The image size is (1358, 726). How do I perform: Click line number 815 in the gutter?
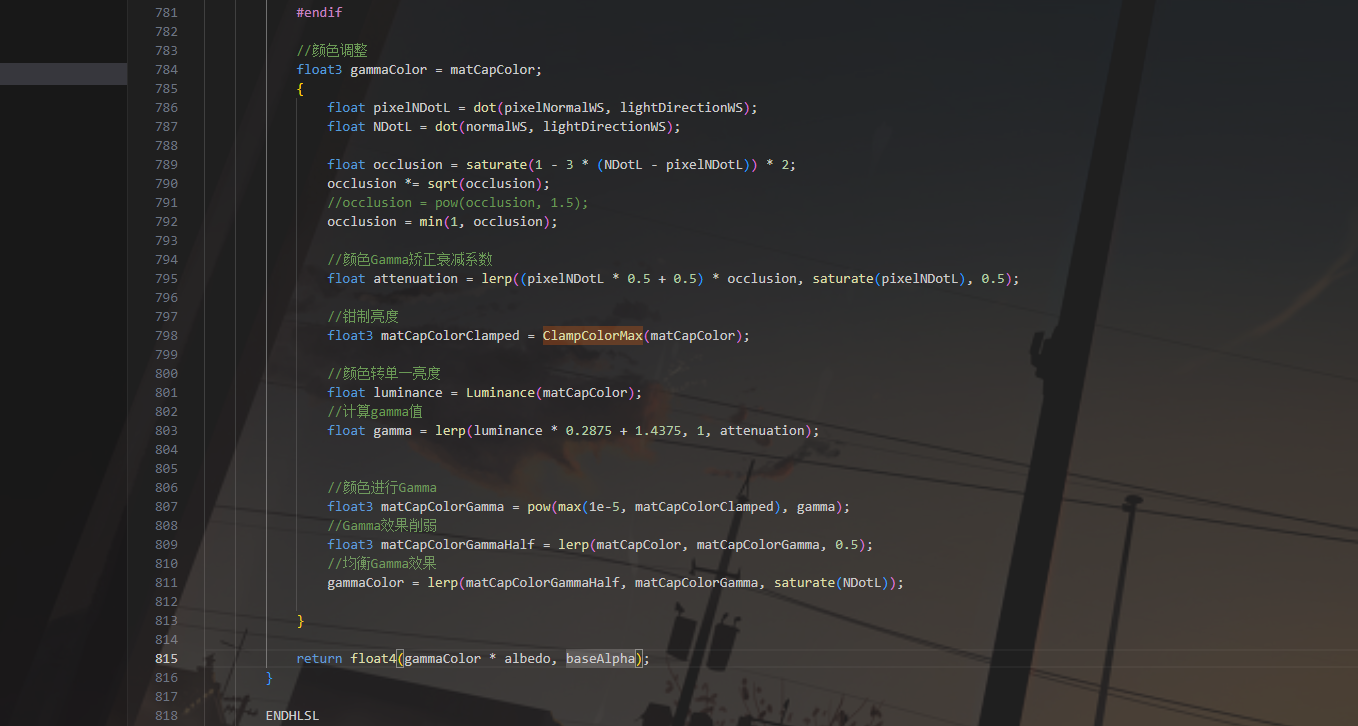click(x=166, y=659)
